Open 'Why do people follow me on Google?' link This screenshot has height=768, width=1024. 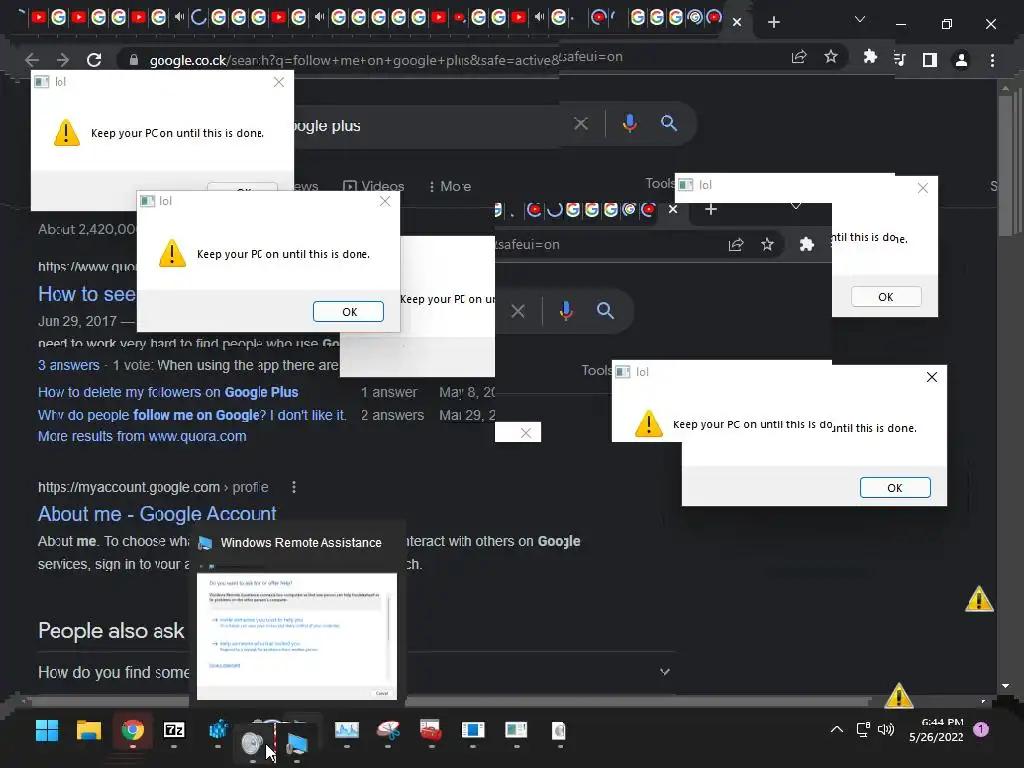192,415
